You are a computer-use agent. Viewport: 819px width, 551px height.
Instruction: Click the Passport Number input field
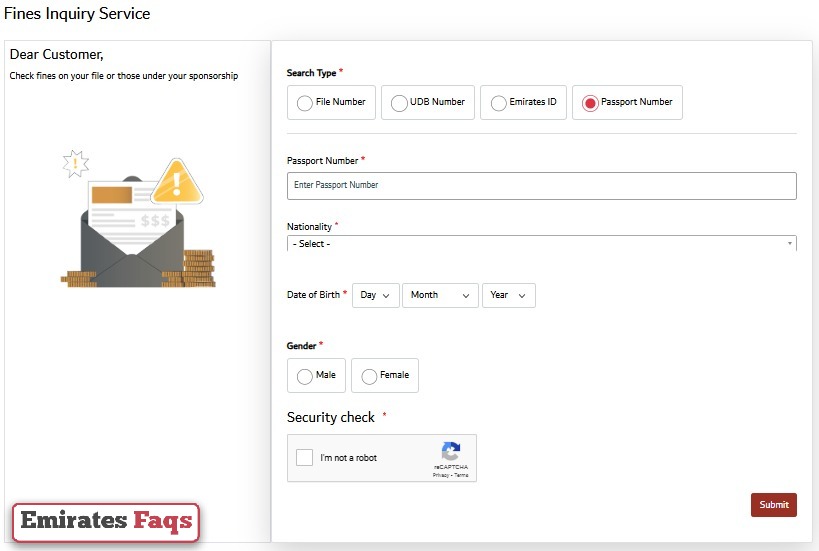[x=541, y=186]
